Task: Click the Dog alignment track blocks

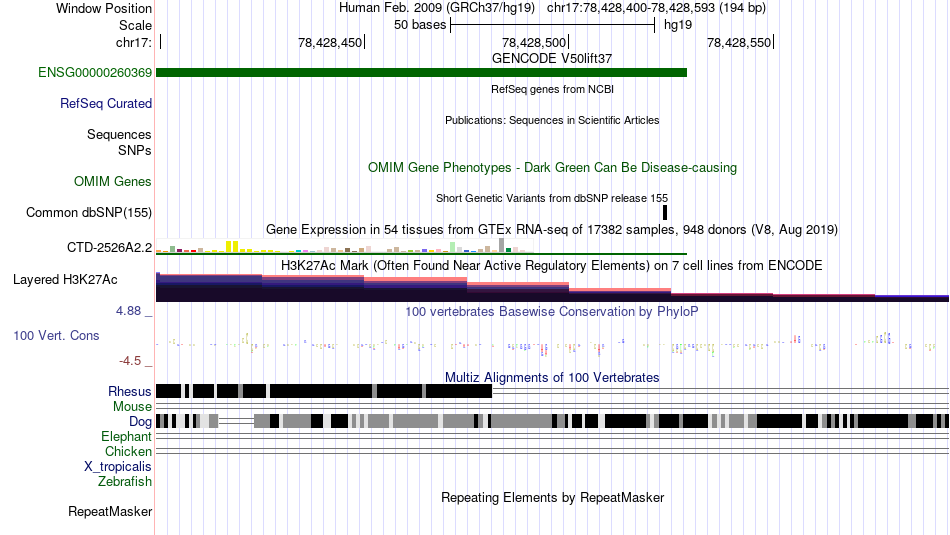Action: click(x=552, y=421)
